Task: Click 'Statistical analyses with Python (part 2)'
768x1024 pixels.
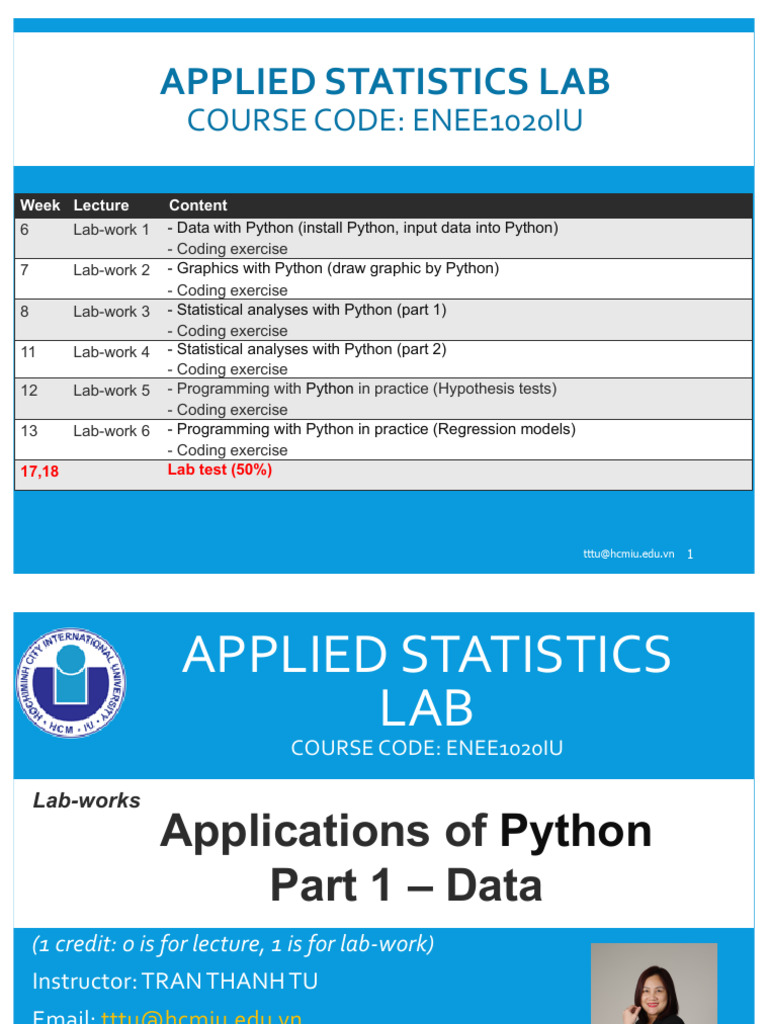Action: (307, 349)
